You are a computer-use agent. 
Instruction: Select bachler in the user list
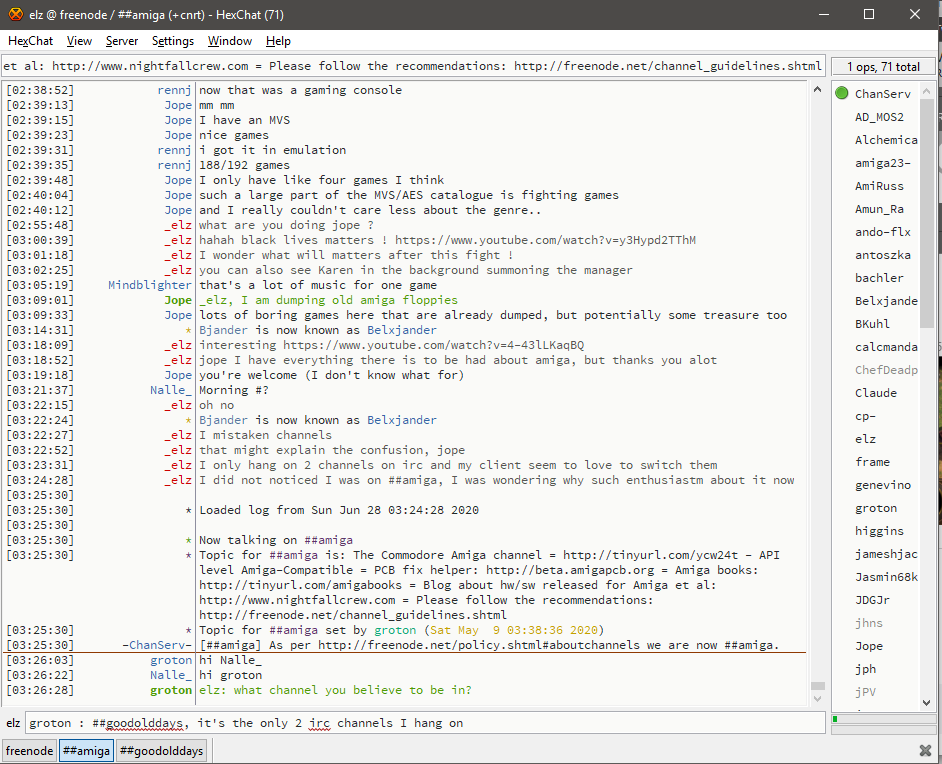[879, 278]
